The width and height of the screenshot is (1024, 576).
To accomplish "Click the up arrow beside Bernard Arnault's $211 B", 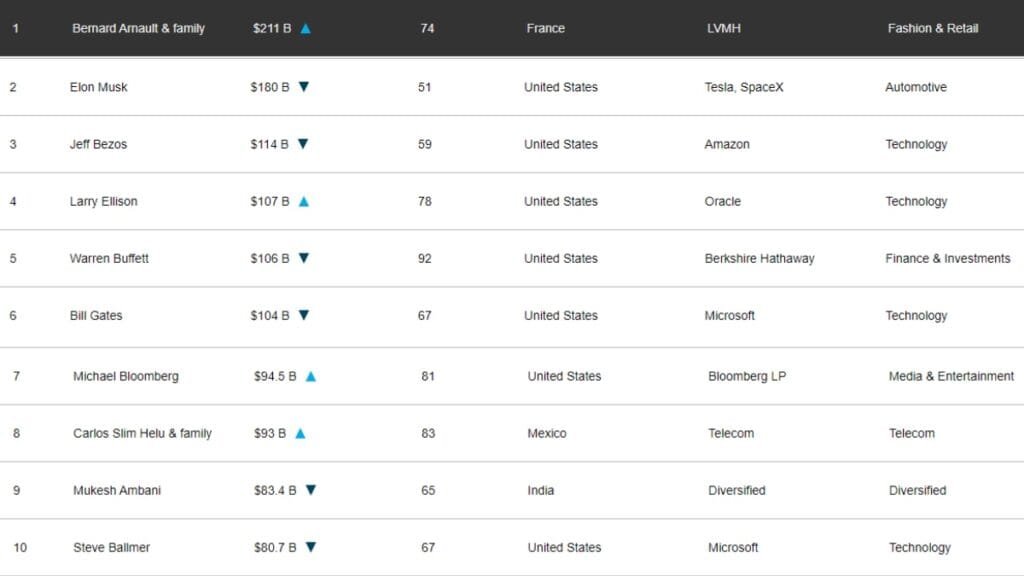I will pos(306,29).
